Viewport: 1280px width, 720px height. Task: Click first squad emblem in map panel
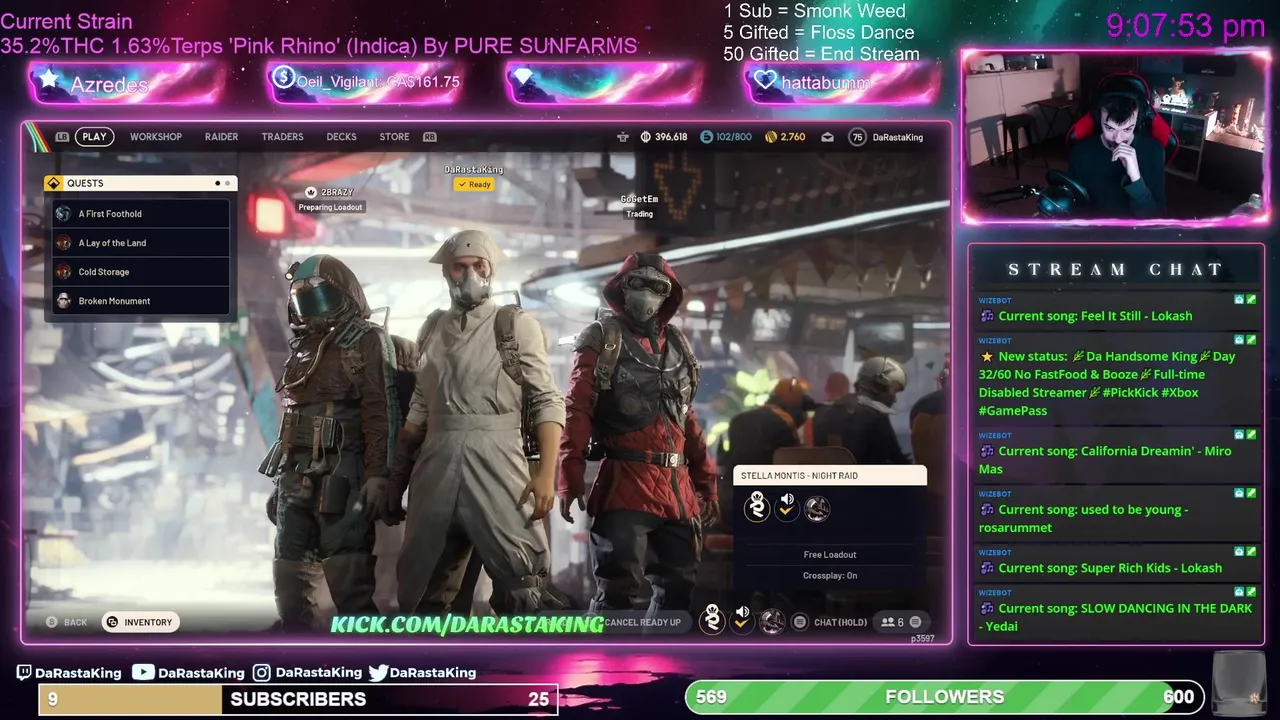click(x=757, y=507)
